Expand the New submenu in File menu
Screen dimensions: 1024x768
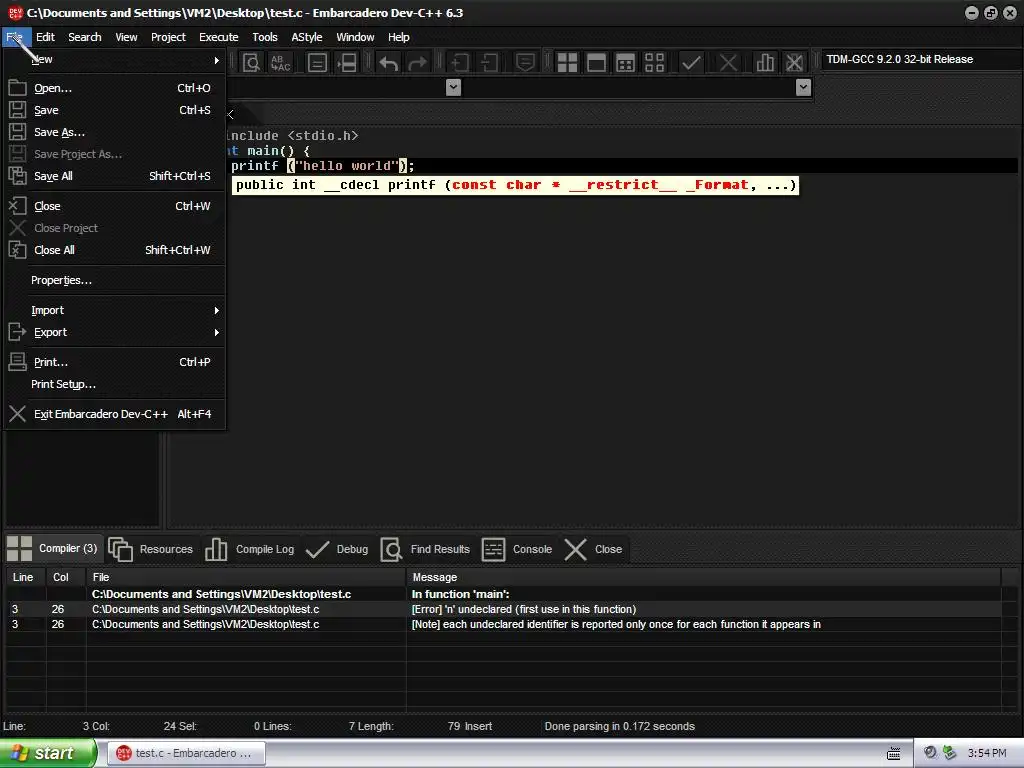(x=115, y=59)
